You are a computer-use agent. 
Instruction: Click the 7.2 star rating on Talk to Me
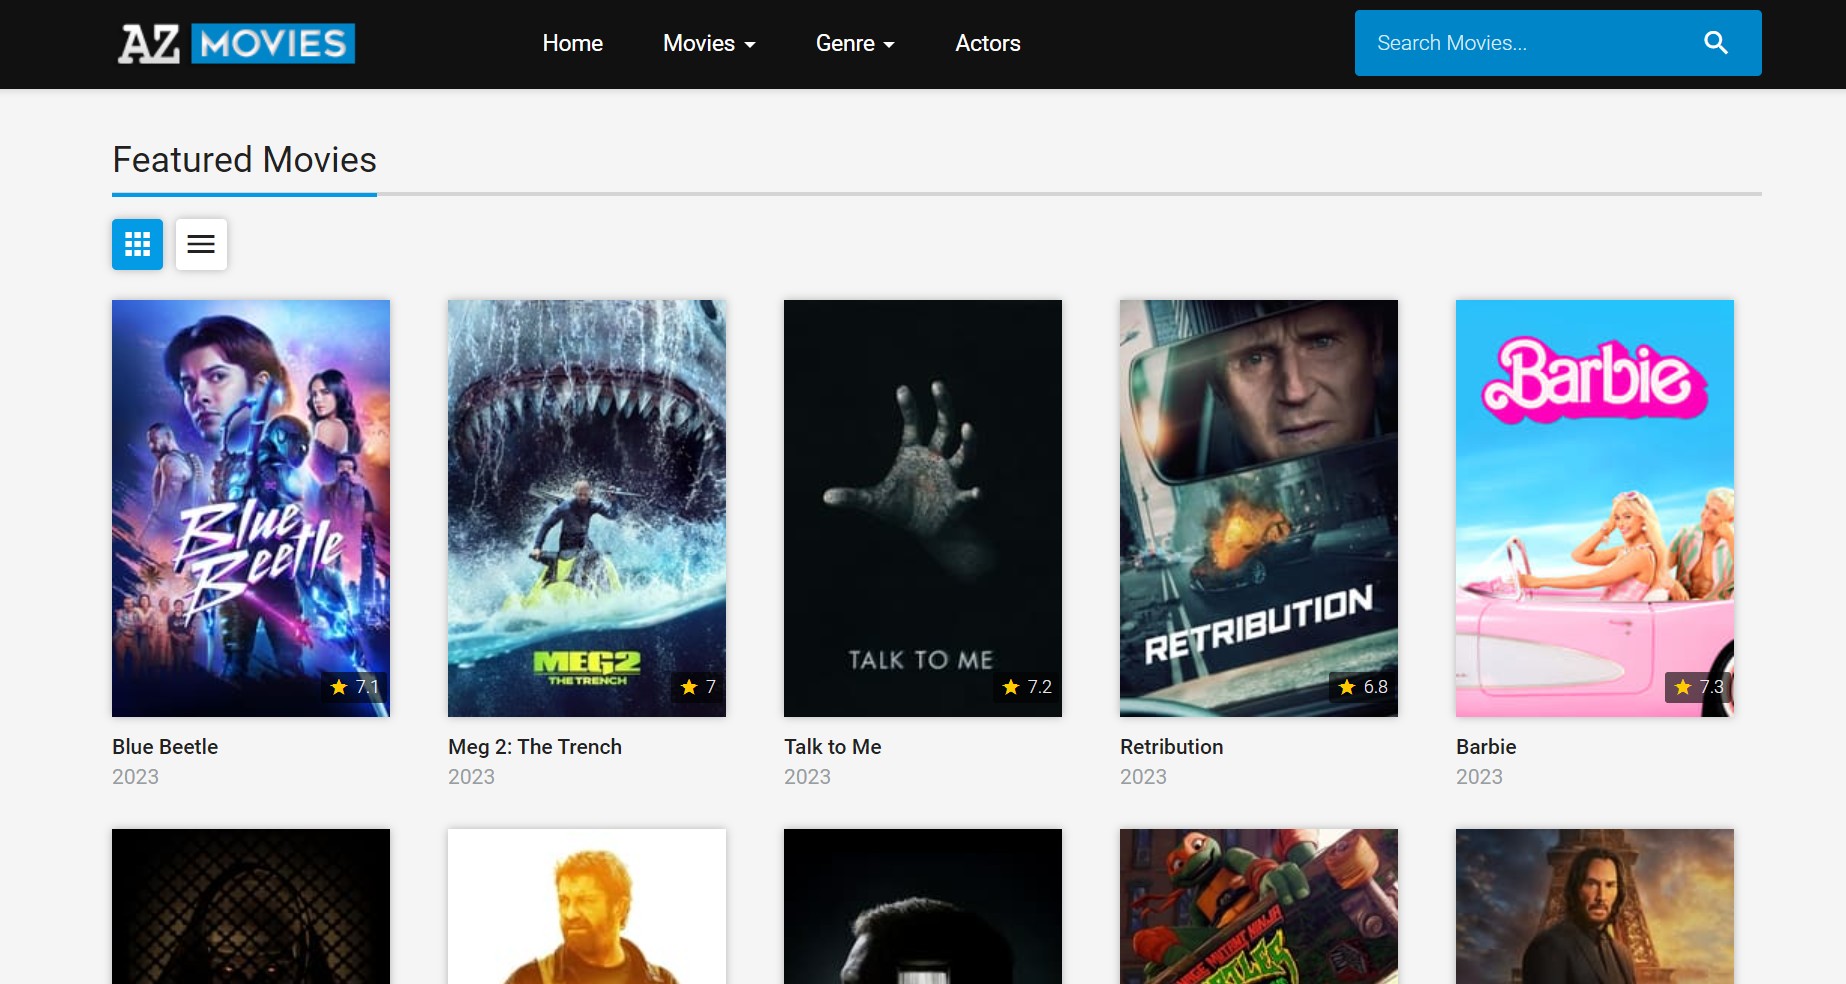[1026, 687]
